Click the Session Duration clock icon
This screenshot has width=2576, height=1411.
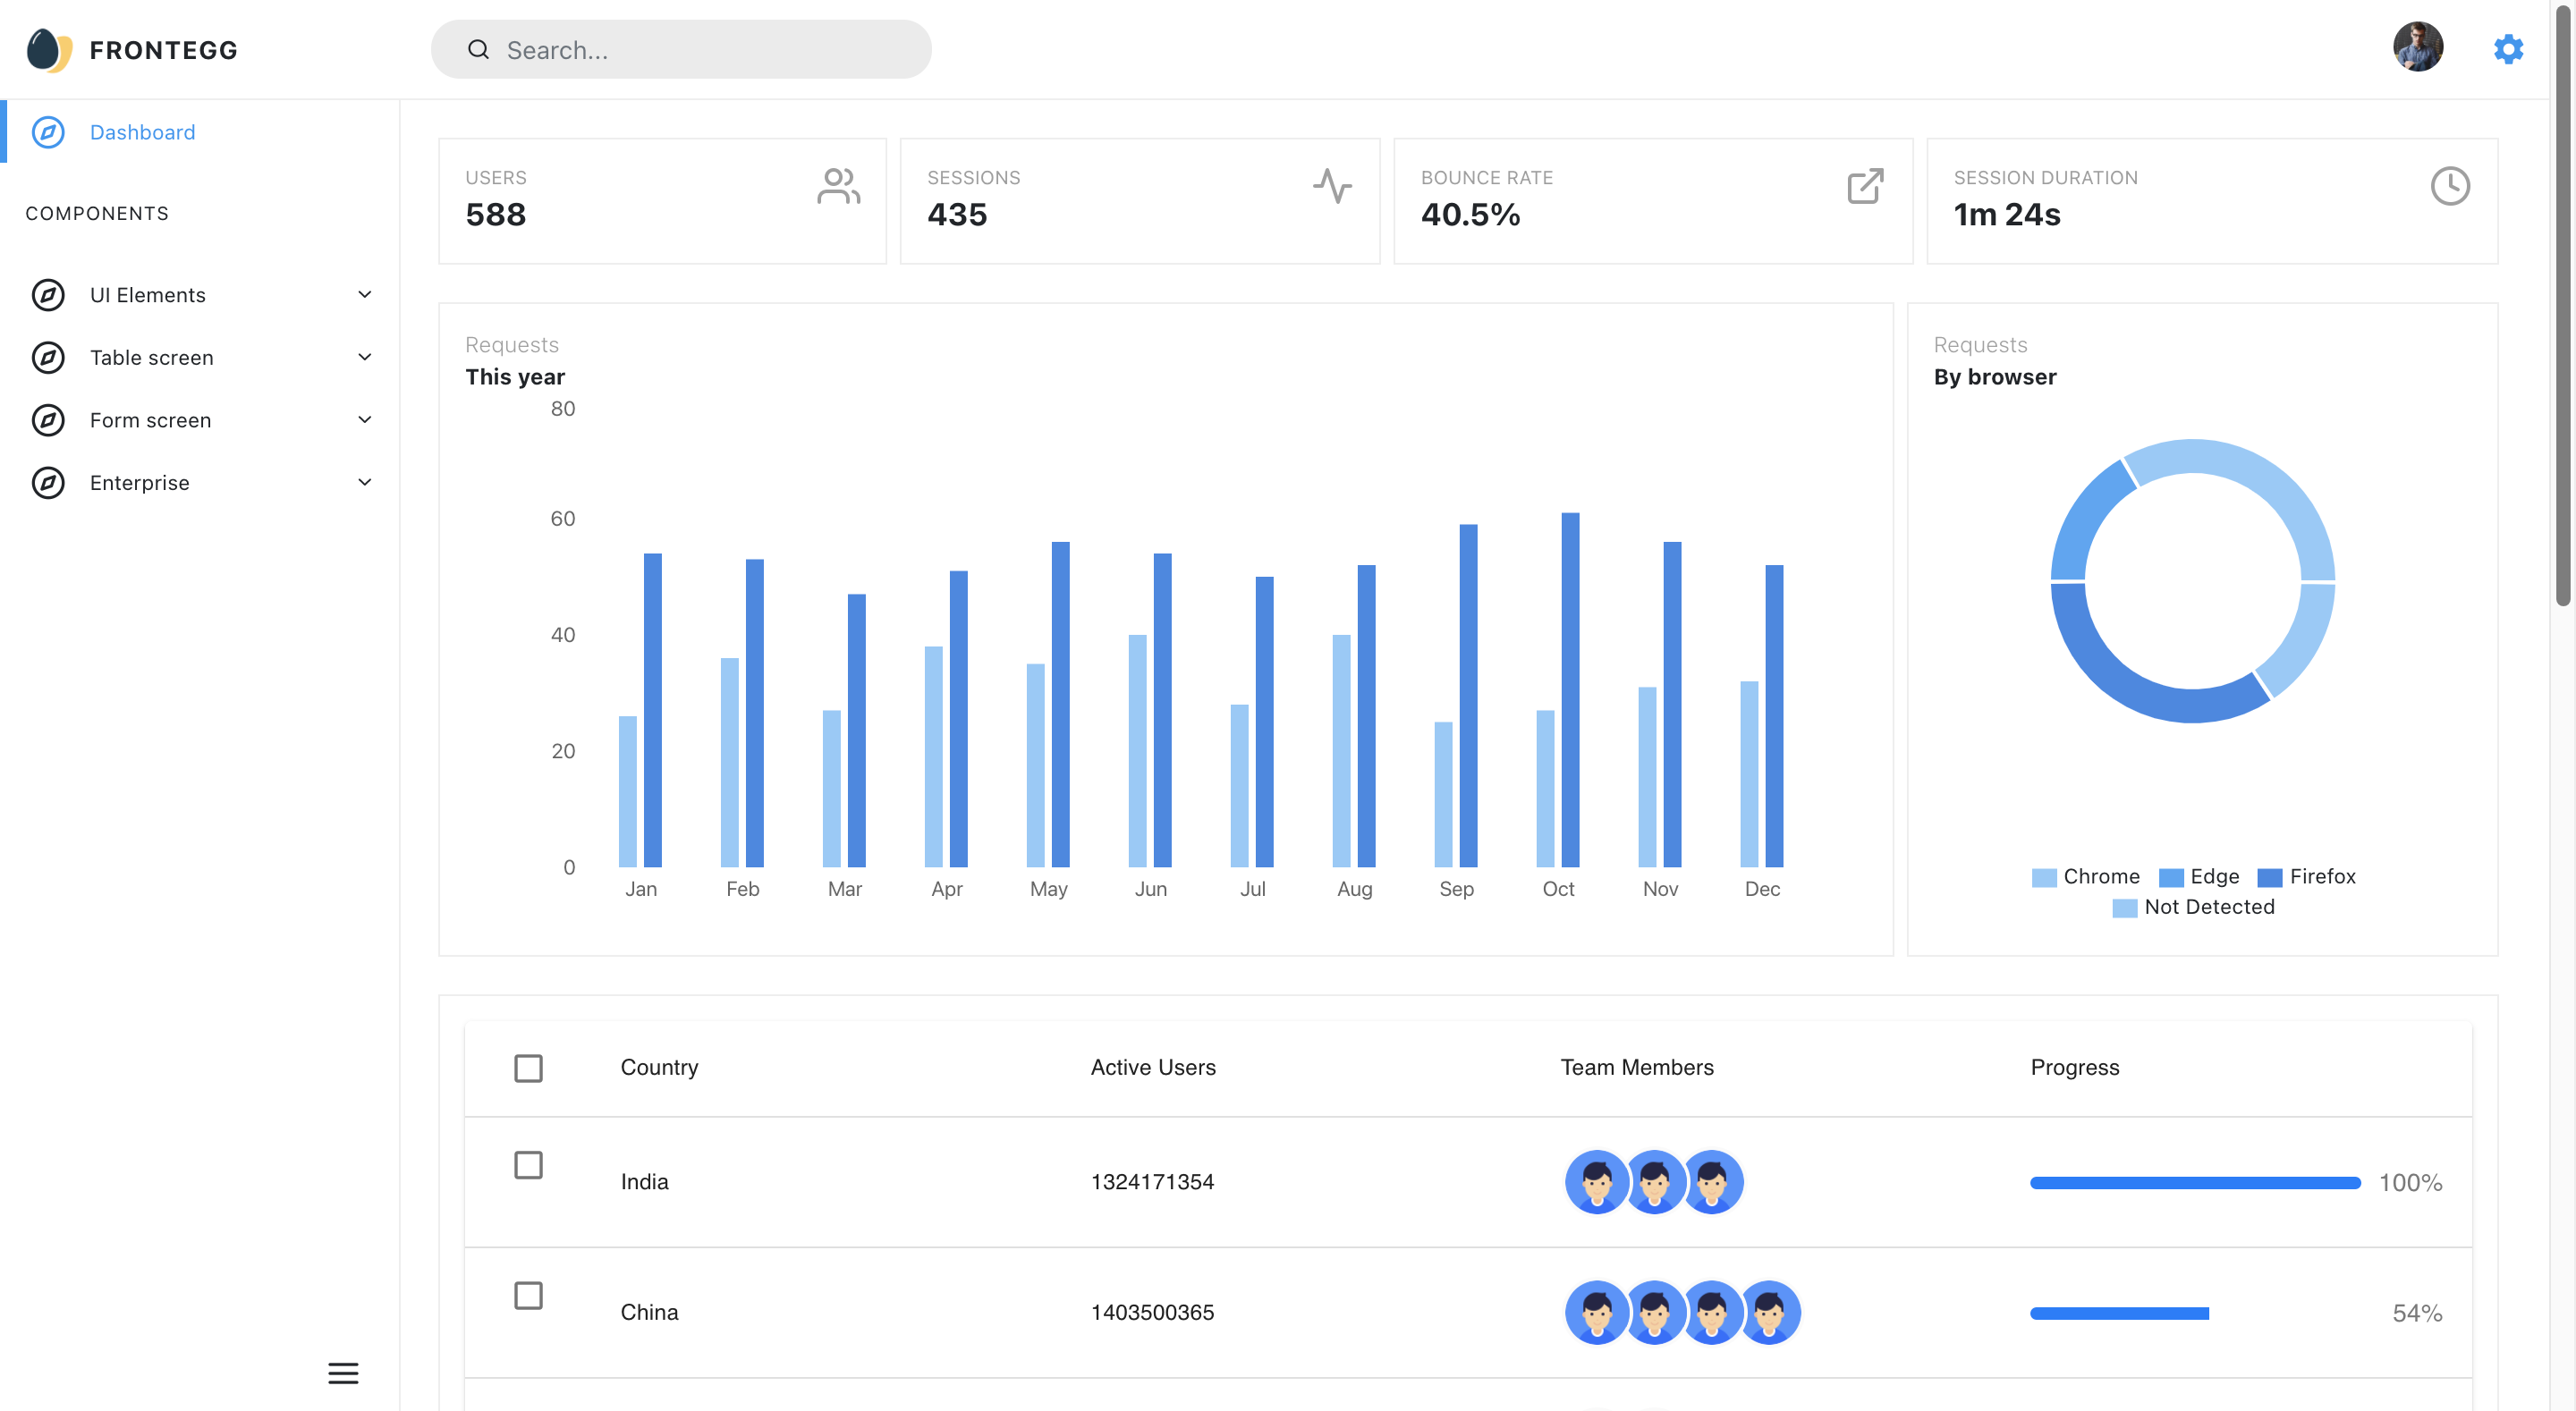(x=2449, y=186)
